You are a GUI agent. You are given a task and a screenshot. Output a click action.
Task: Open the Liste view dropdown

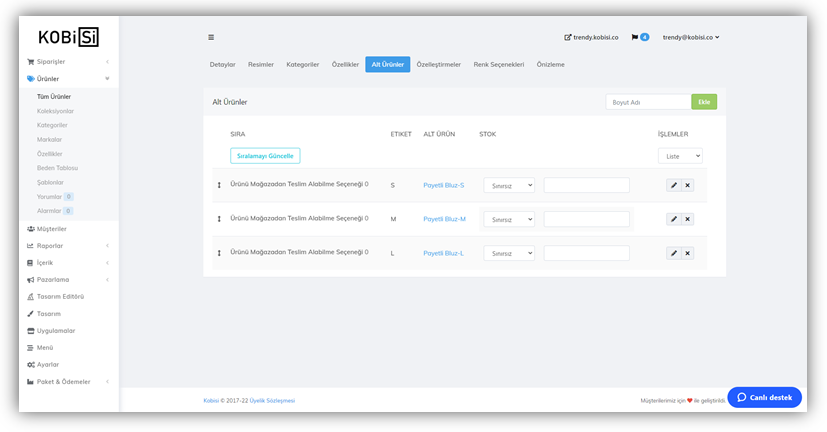pyautogui.click(x=680, y=156)
